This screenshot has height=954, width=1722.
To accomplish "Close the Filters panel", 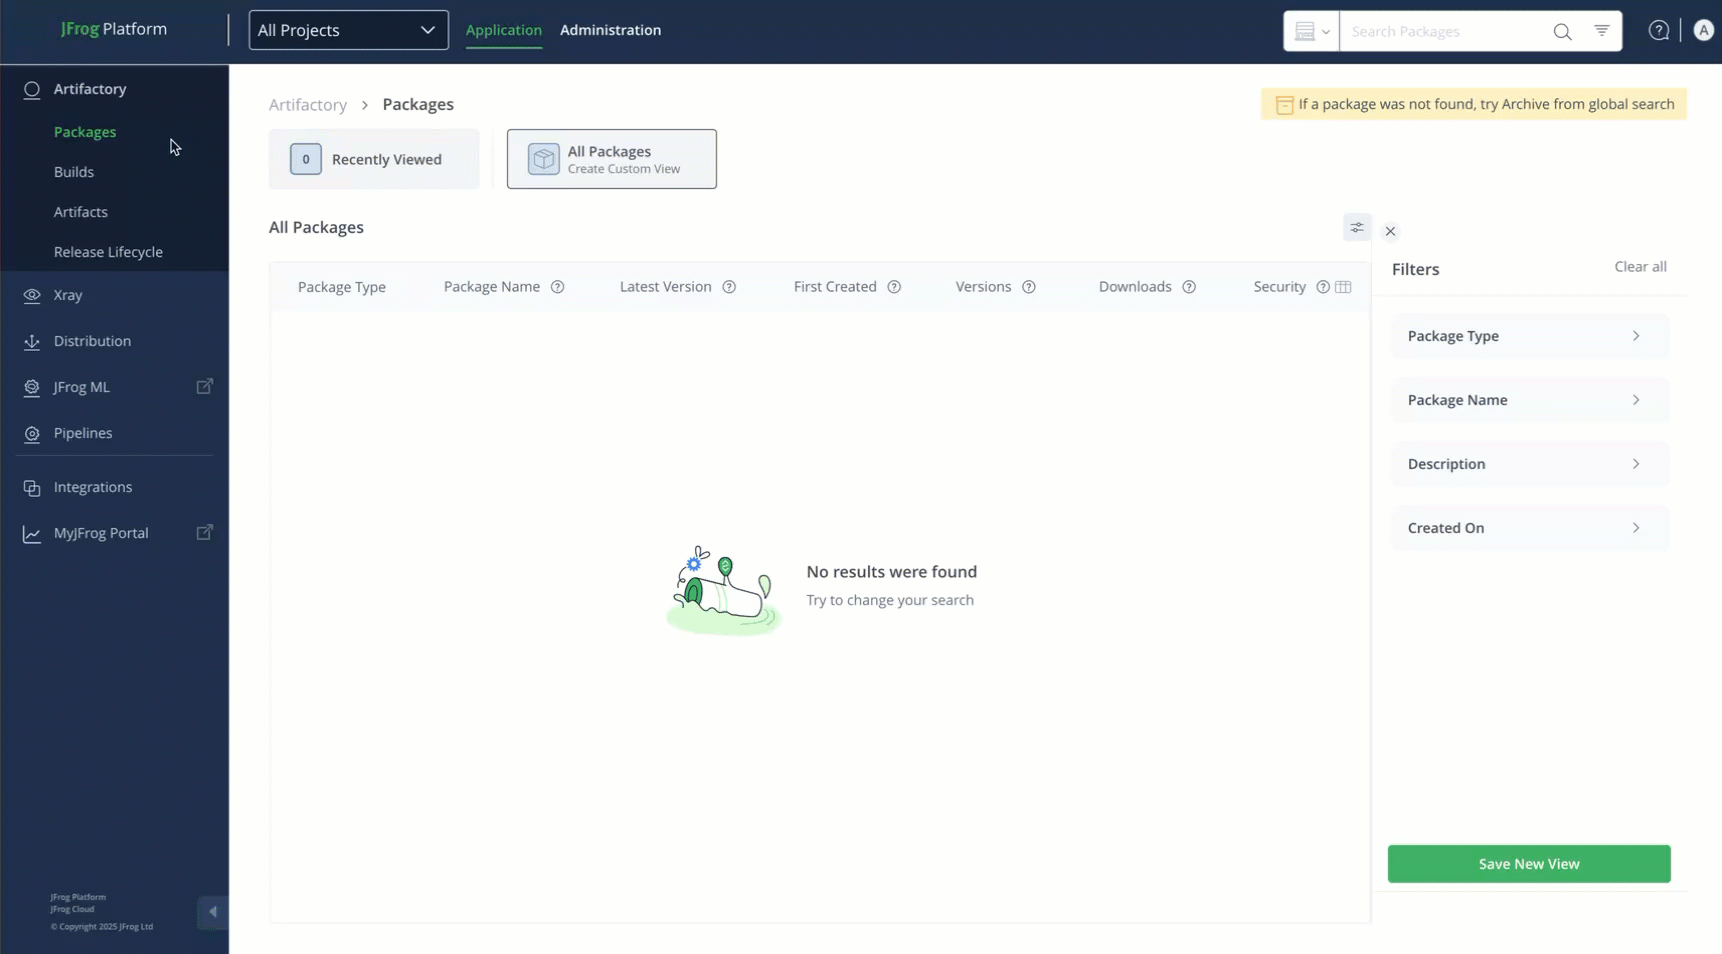I will tap(1390, 232).
